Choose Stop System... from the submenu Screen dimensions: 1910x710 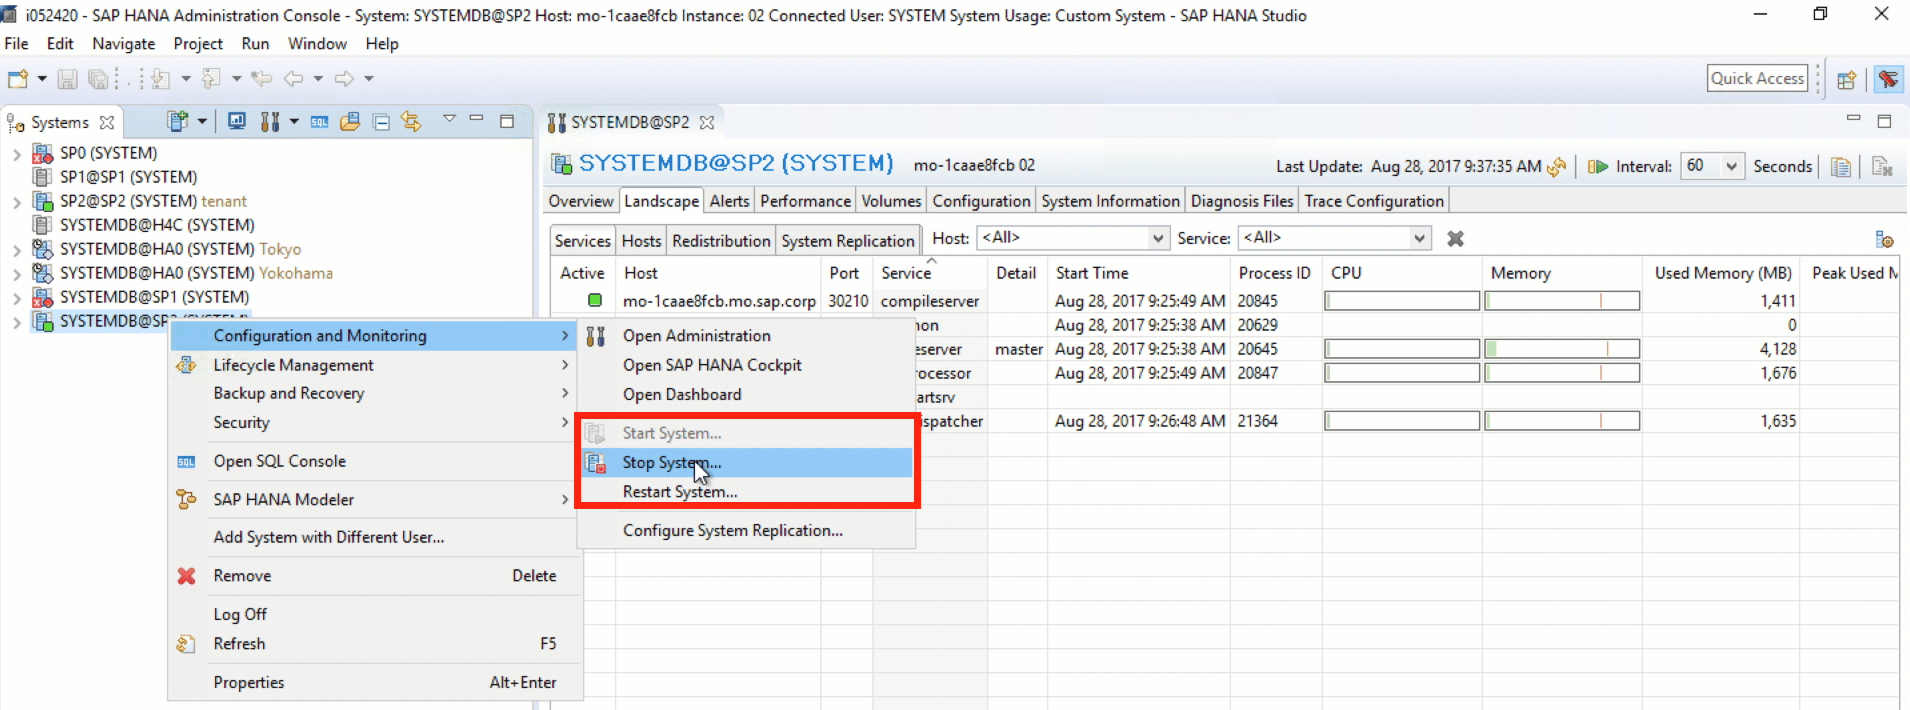[x=746, y=463]
